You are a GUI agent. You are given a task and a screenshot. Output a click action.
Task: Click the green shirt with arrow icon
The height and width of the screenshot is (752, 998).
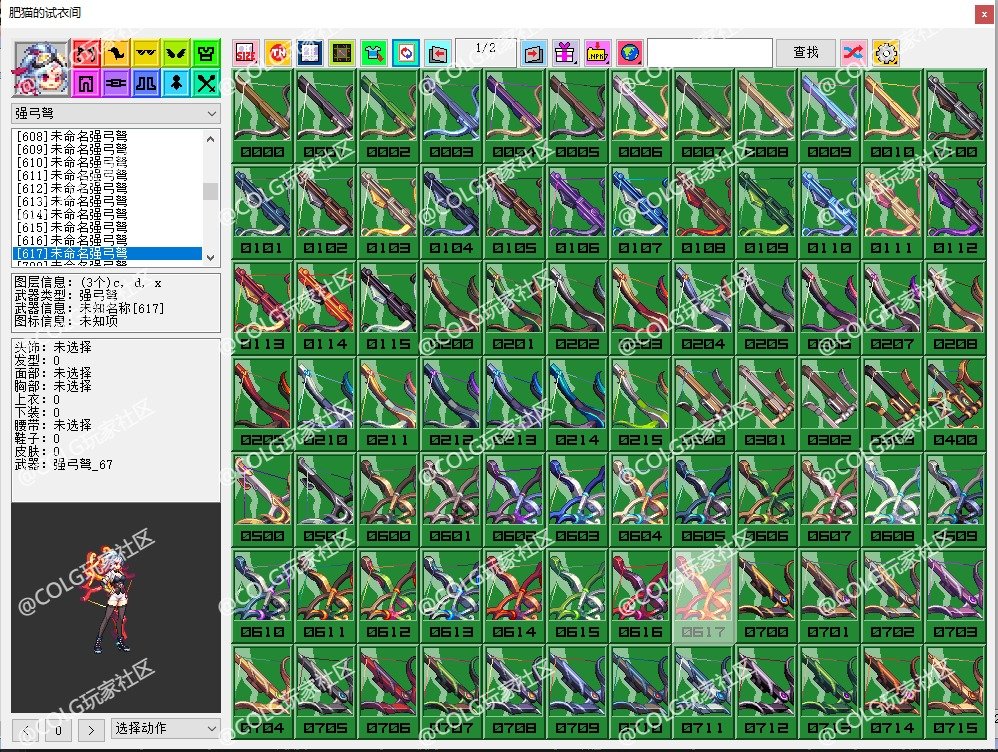[374, 53]
